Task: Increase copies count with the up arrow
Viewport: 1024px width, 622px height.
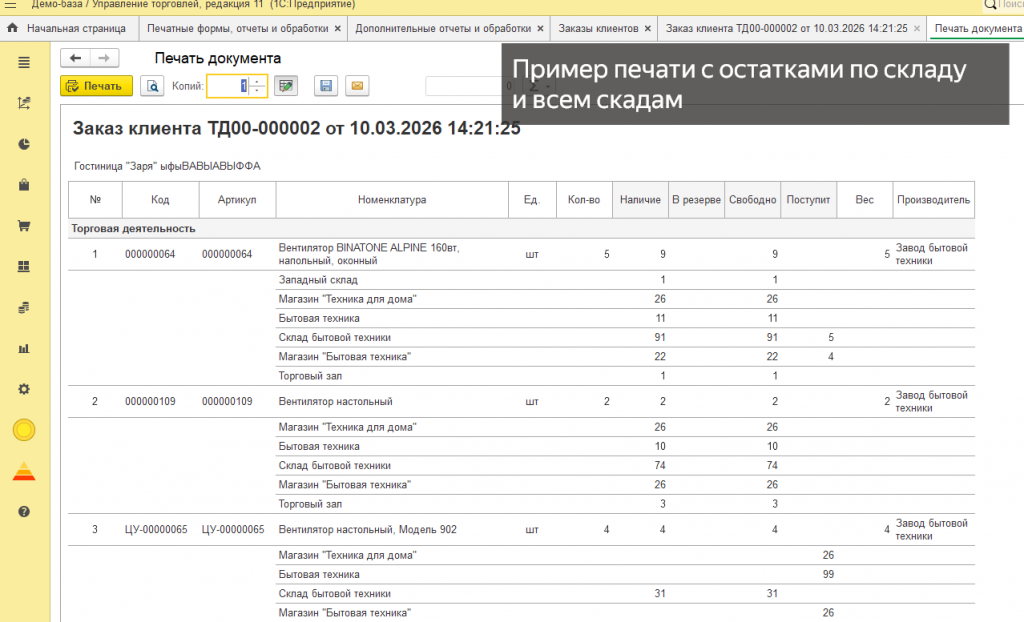Action: pyautogui.click(x=255, y=81)
